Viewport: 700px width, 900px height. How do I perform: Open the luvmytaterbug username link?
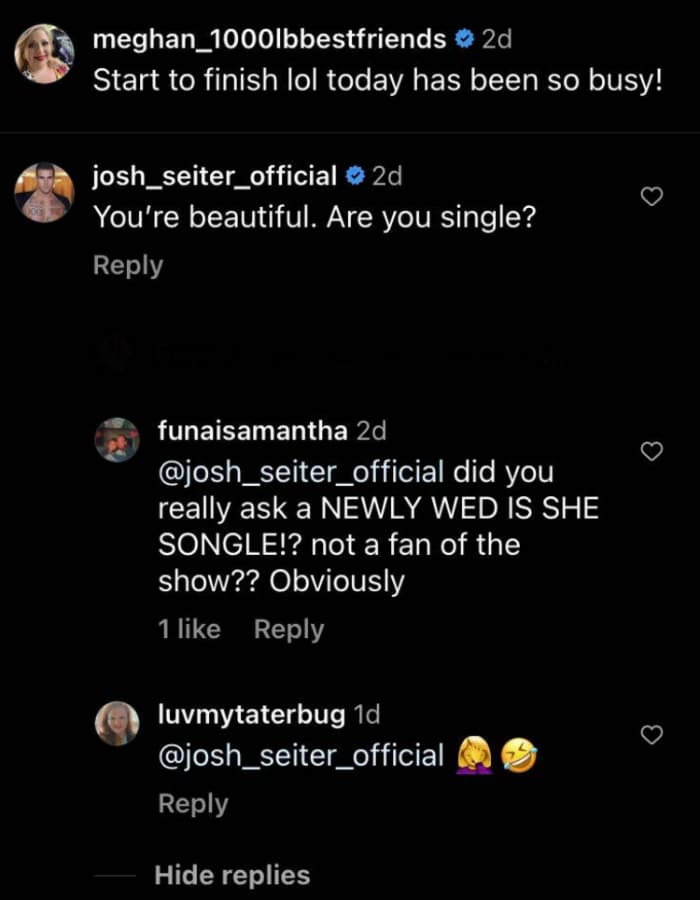251,714
